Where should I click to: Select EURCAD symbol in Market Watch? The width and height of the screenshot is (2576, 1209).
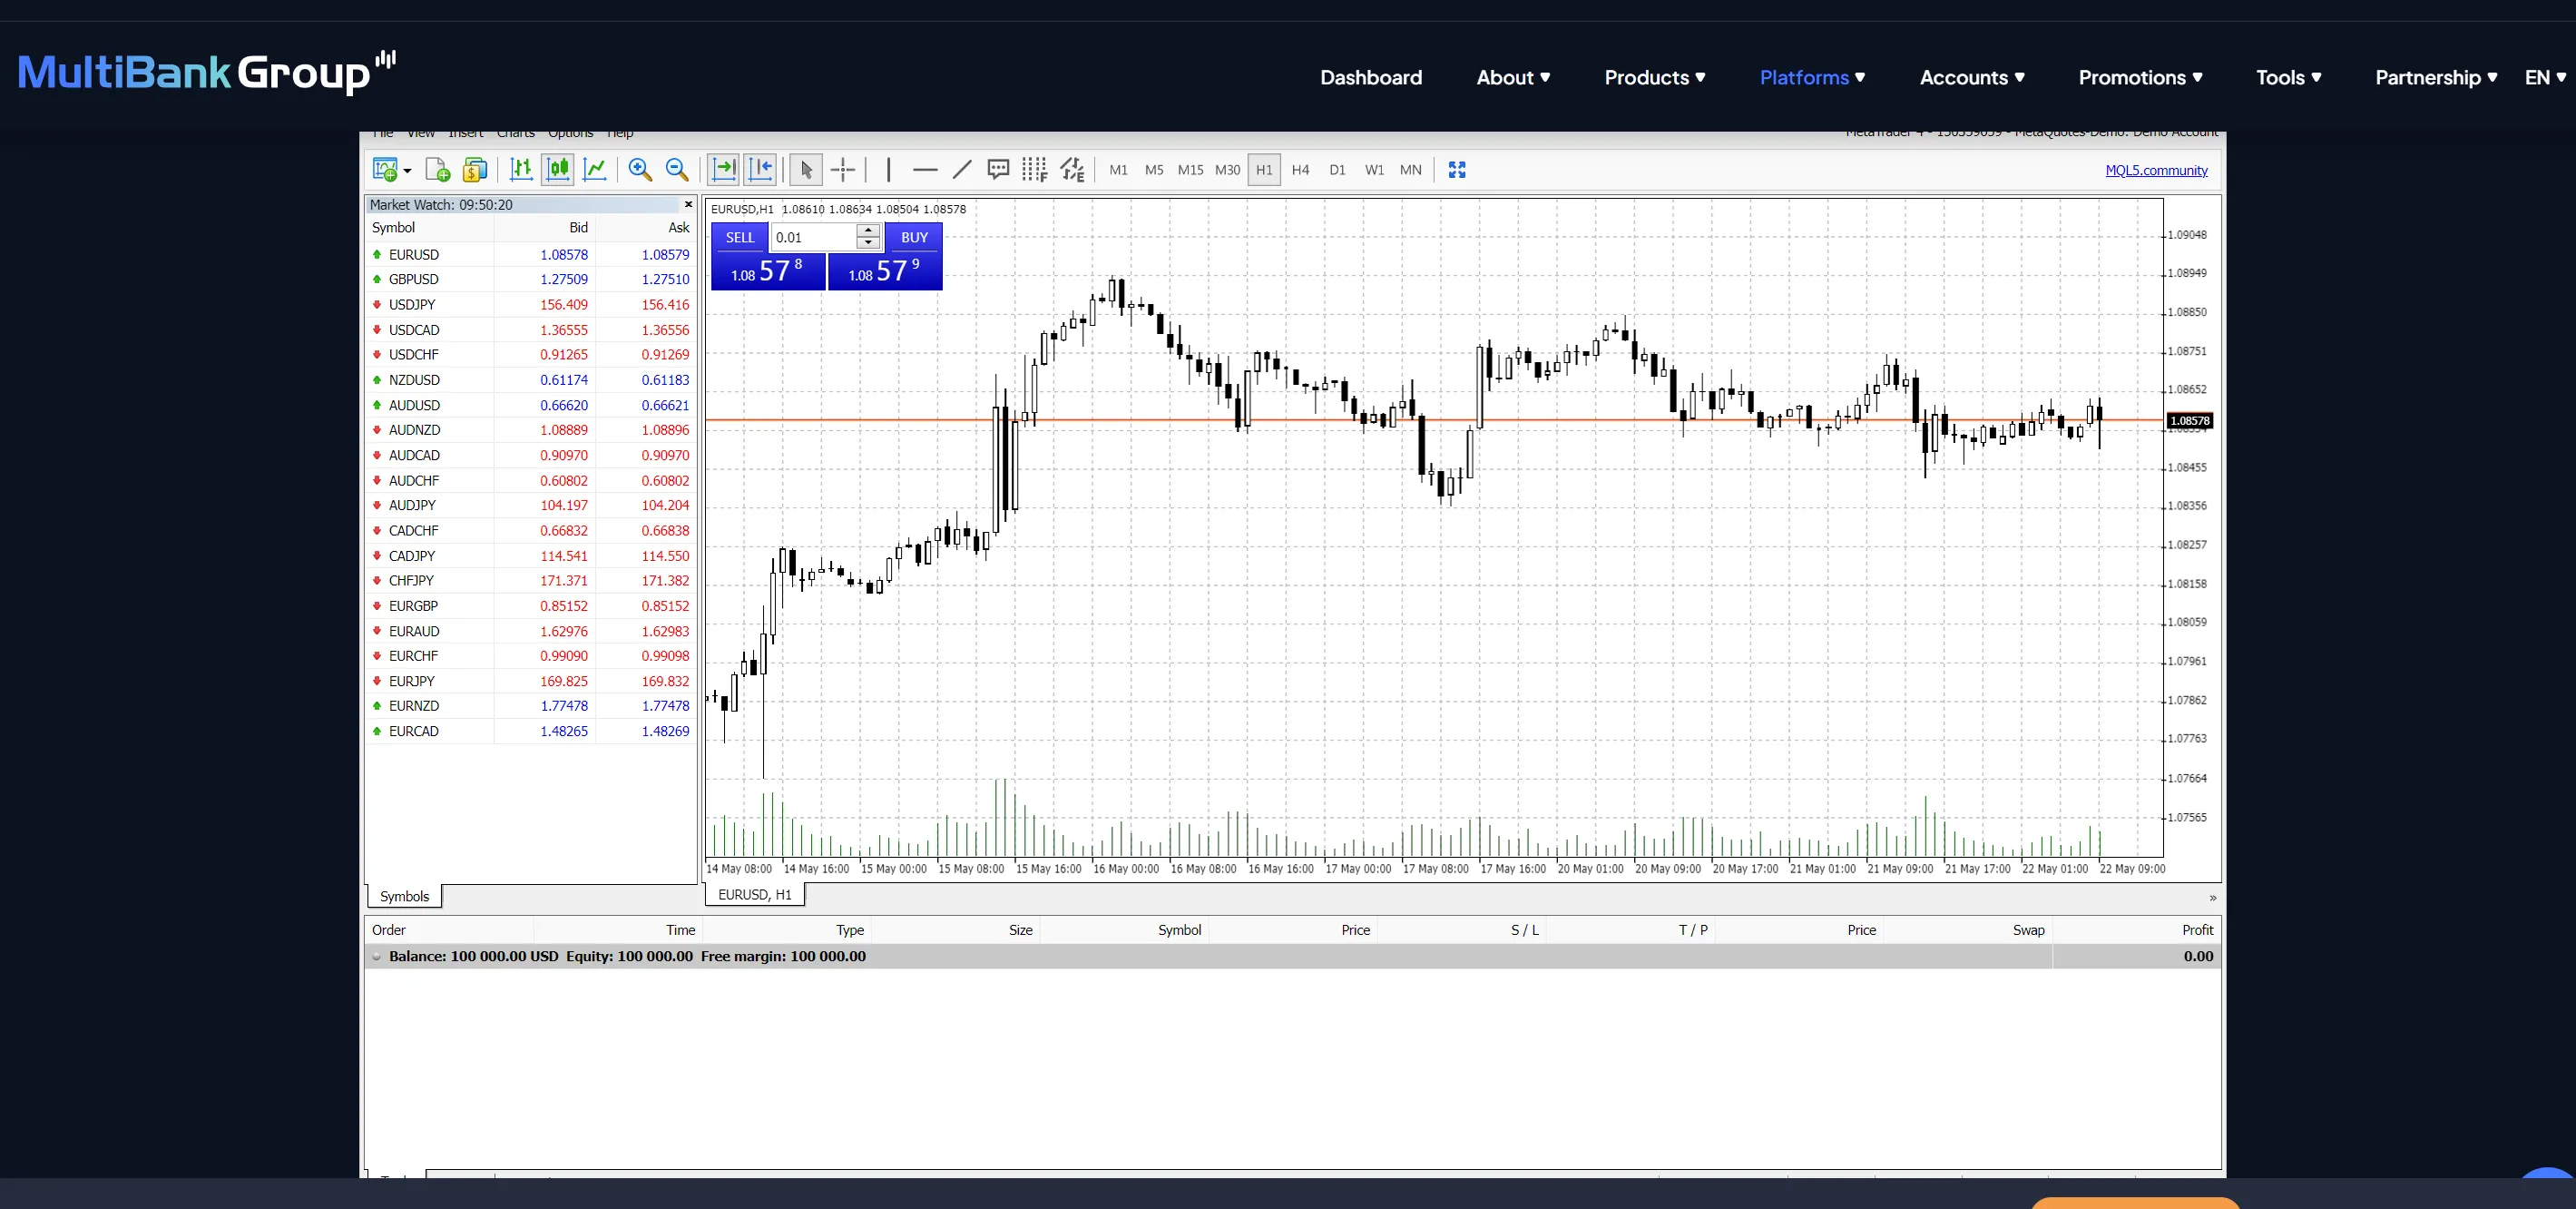click(414, 731)
